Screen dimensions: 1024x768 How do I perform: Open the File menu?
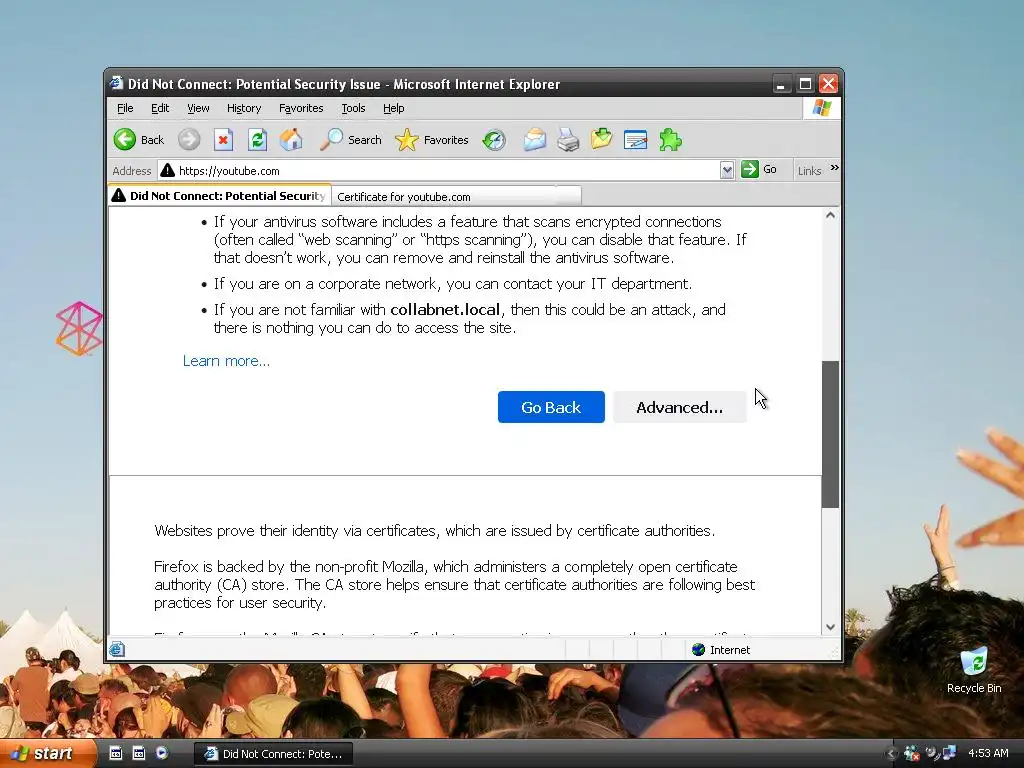tap(125, 108)
